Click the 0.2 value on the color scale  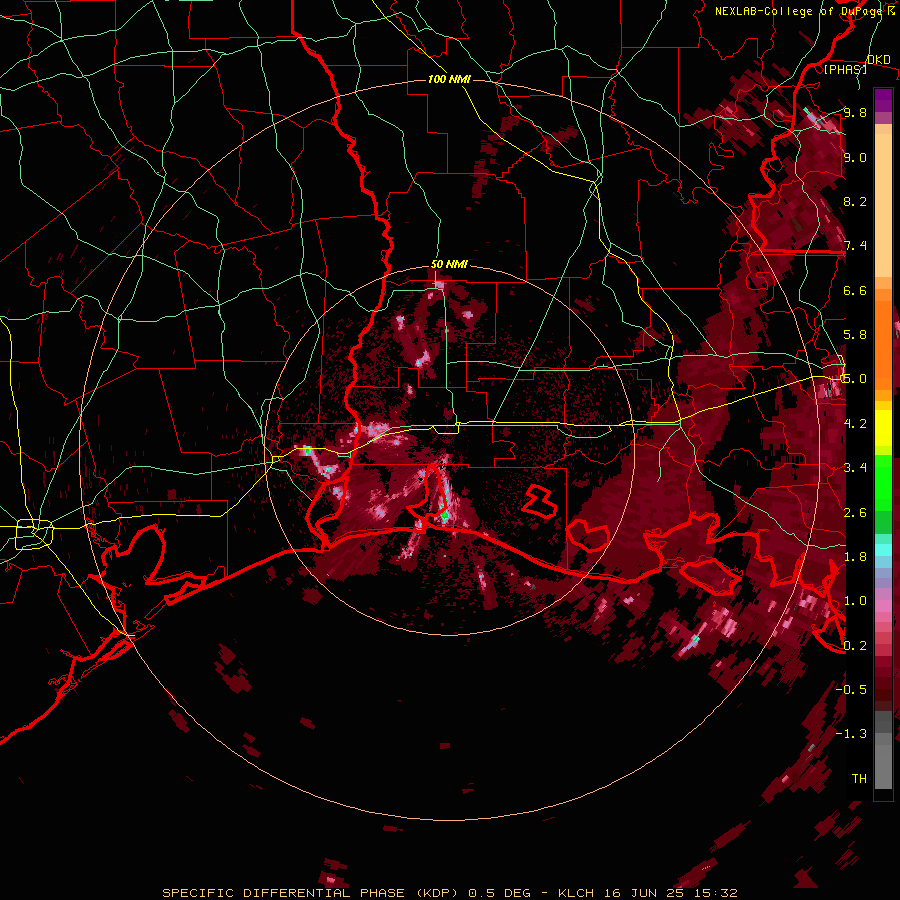[x=855, y=646]
